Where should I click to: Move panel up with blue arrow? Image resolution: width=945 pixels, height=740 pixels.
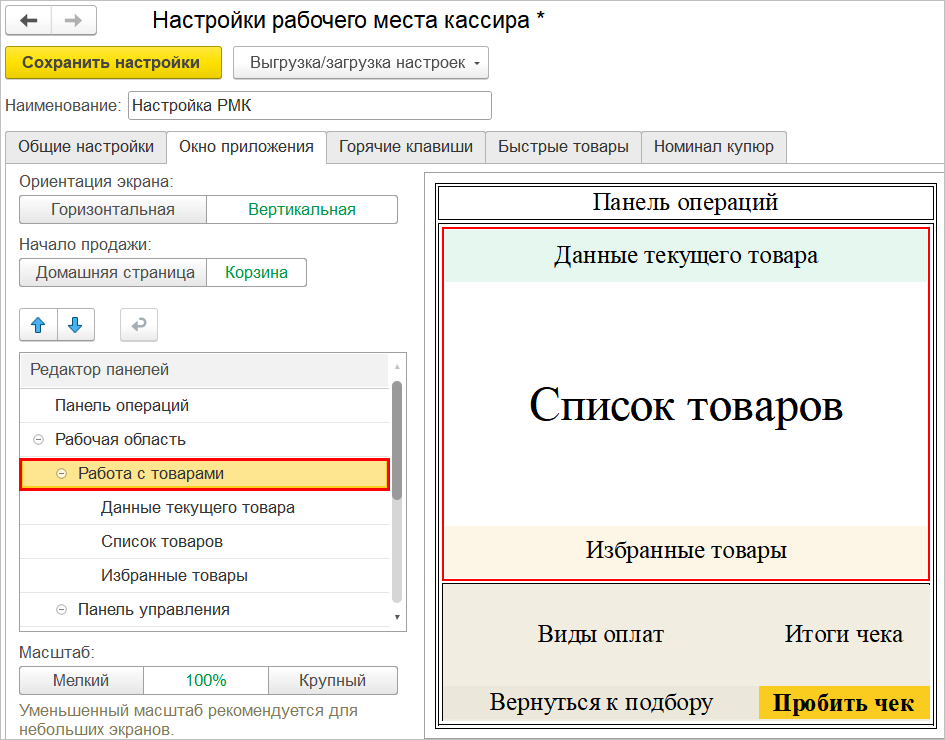pyautogui.click(x=39, y=325)
